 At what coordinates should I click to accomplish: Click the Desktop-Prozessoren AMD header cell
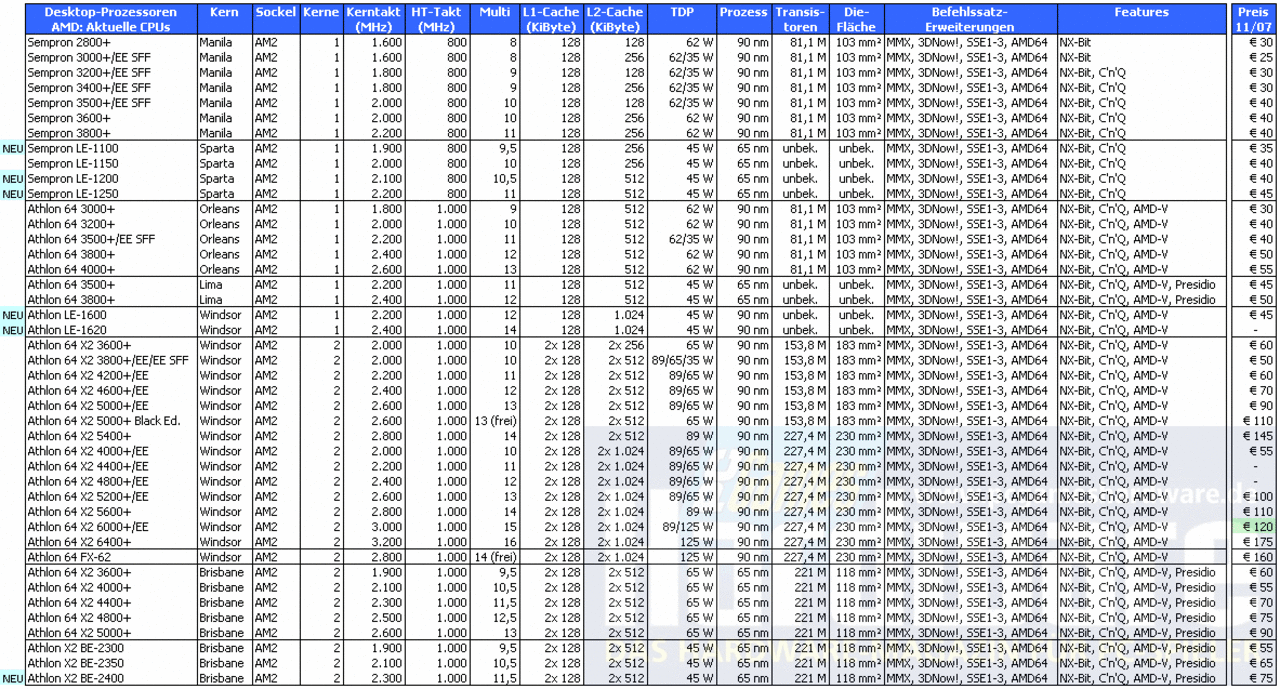(111, 19)
